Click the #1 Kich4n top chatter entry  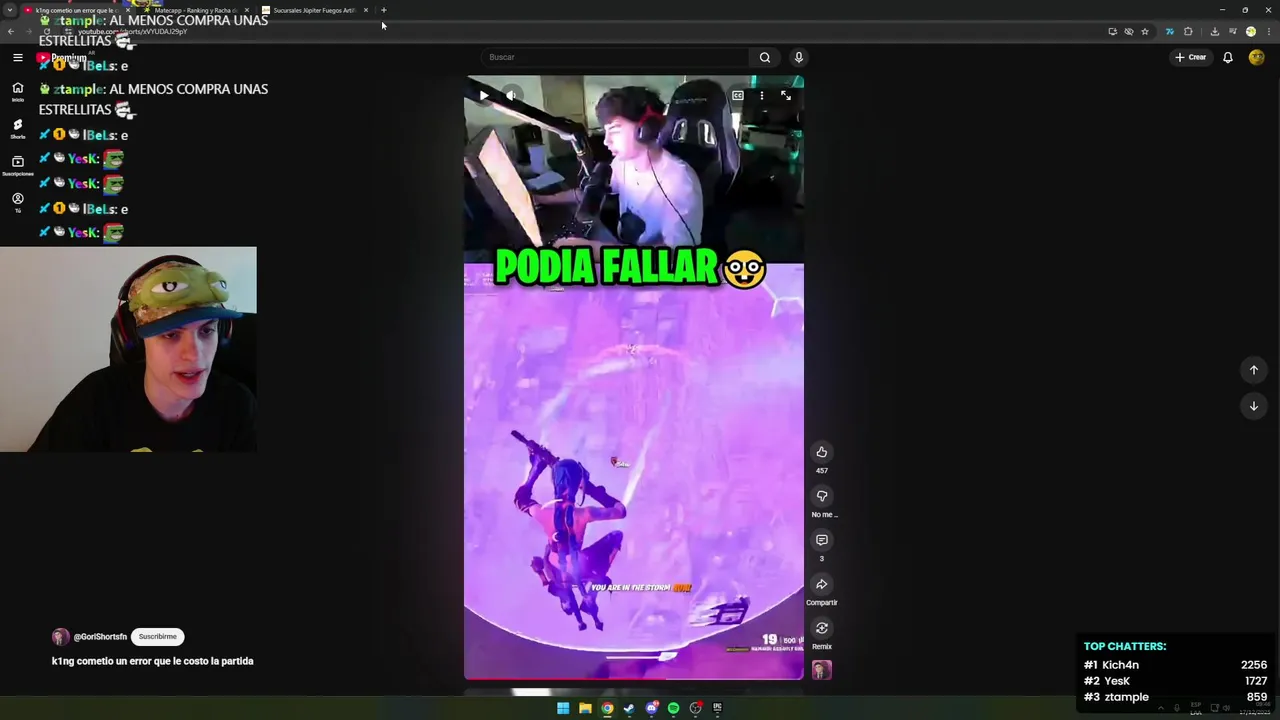click(1175, 665)
